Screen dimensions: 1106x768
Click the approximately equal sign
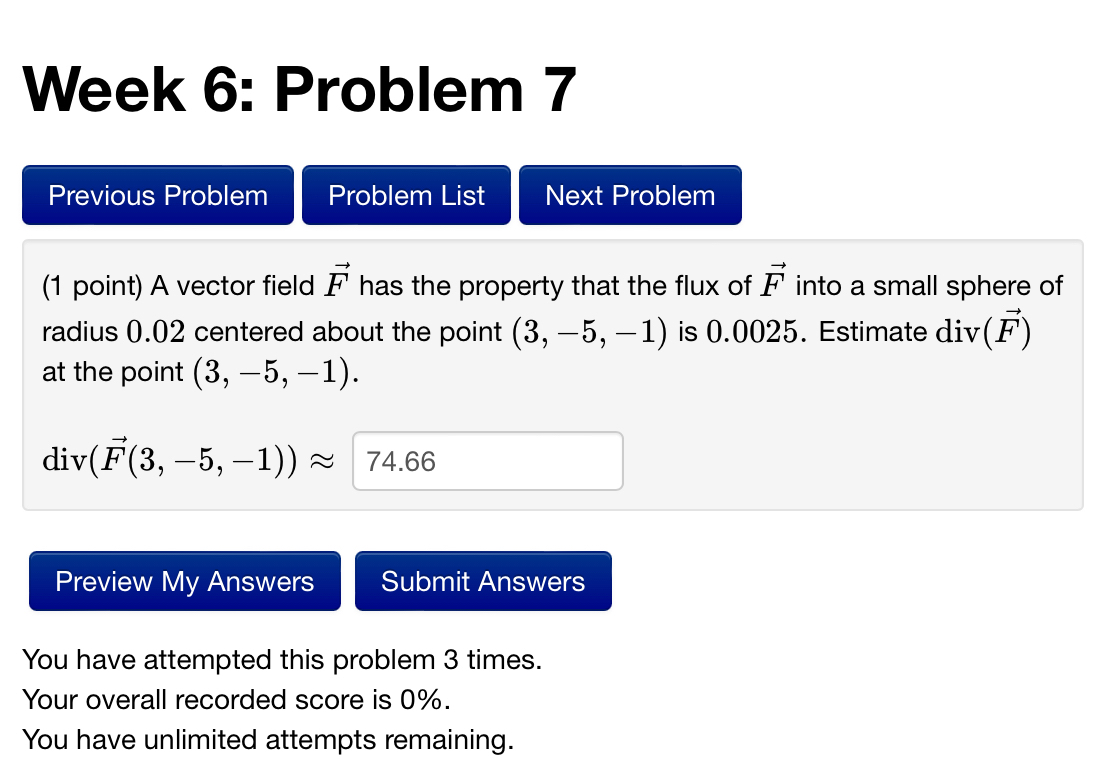(x=332, y=461)
